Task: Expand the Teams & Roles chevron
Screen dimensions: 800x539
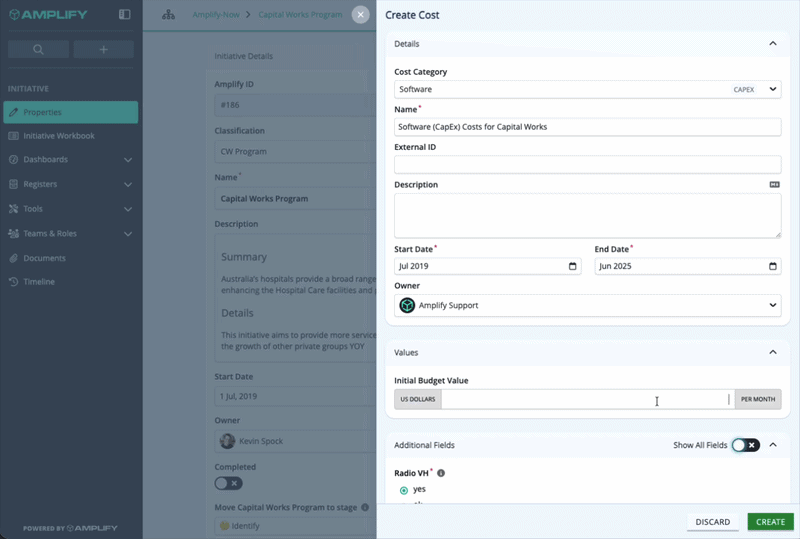Action: (128, 234)
